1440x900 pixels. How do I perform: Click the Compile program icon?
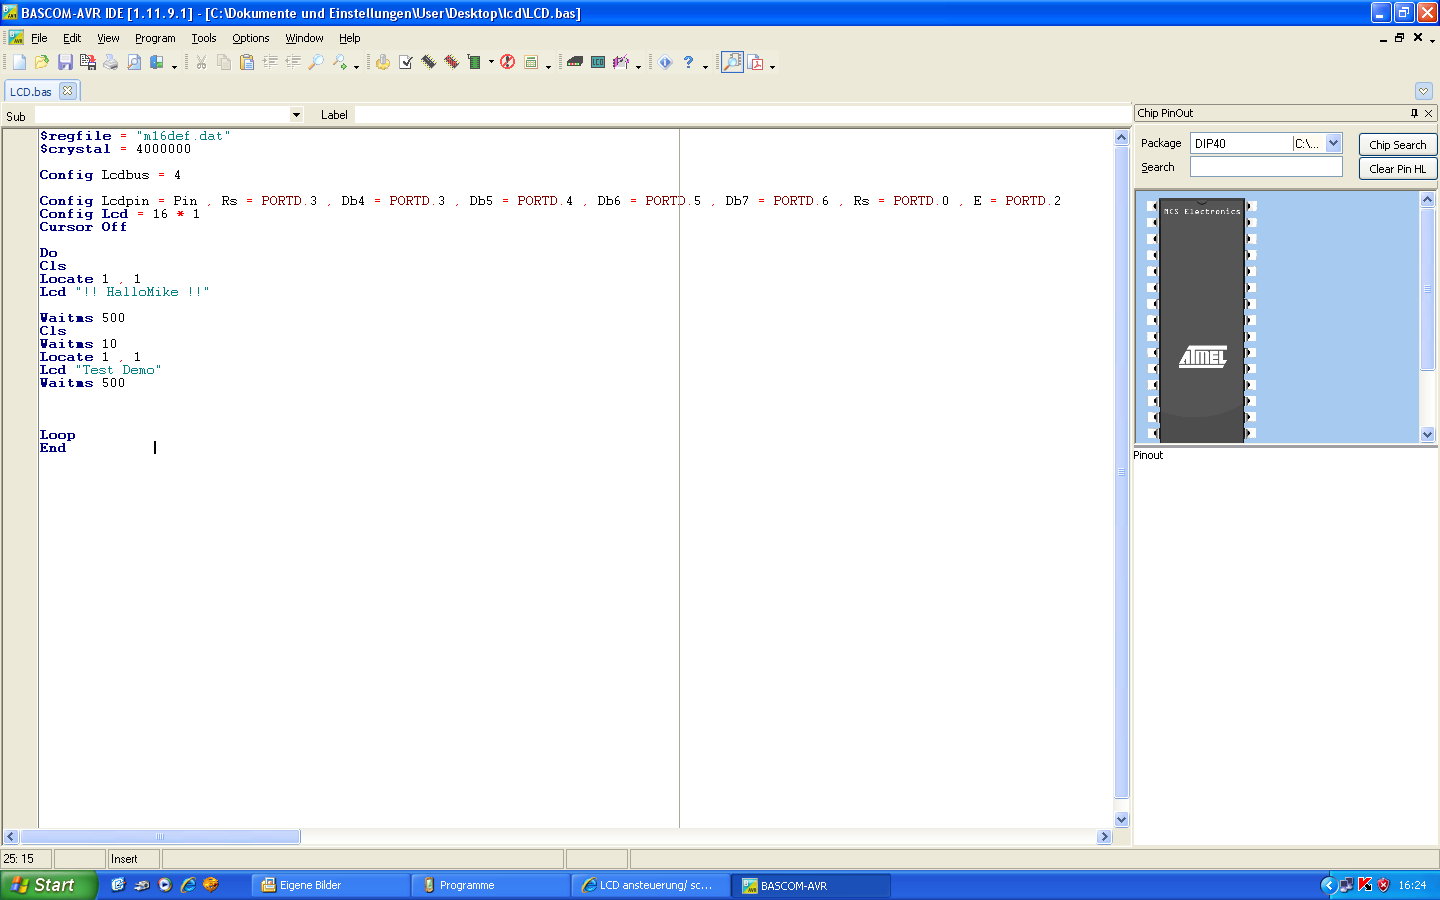[383, 62]
